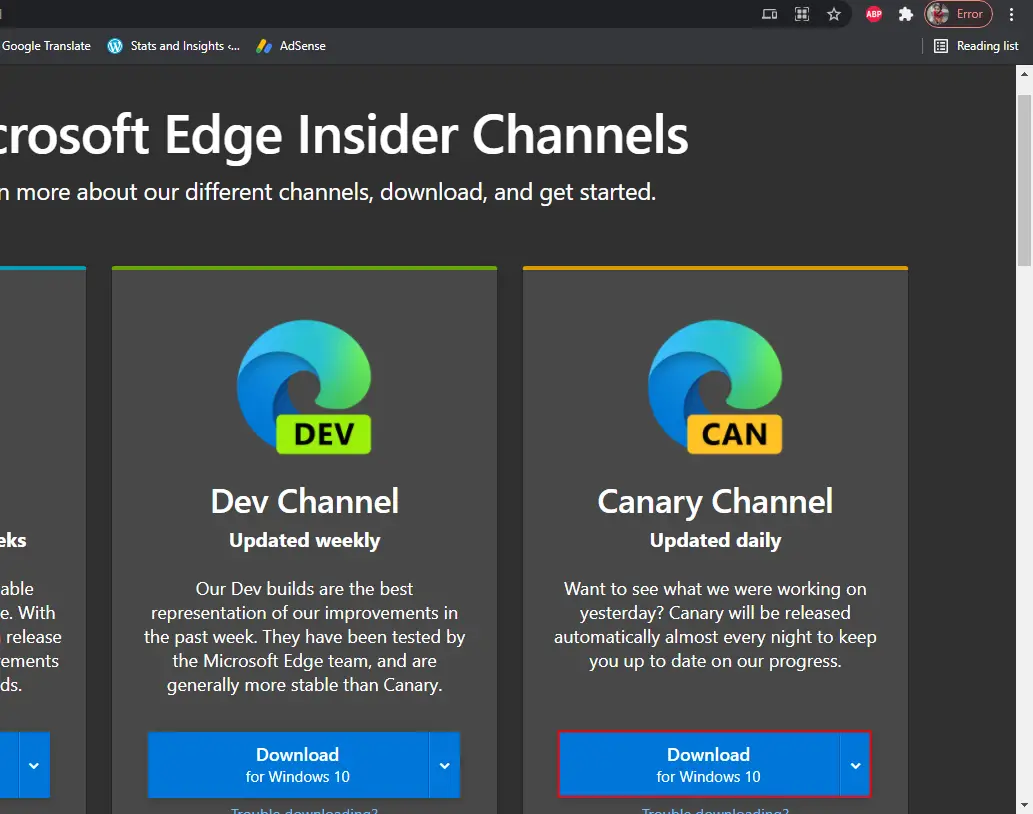Click Trouble downloading link under Canary
Viewport: 1033px width, 814px height.
tap(715, 810)
